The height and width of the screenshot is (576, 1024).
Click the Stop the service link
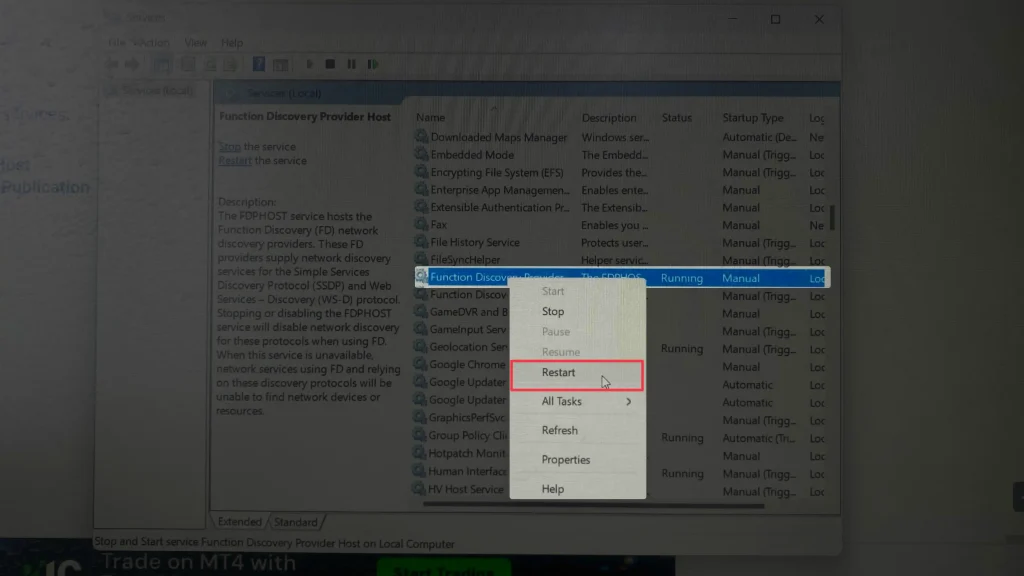point(229,147)
